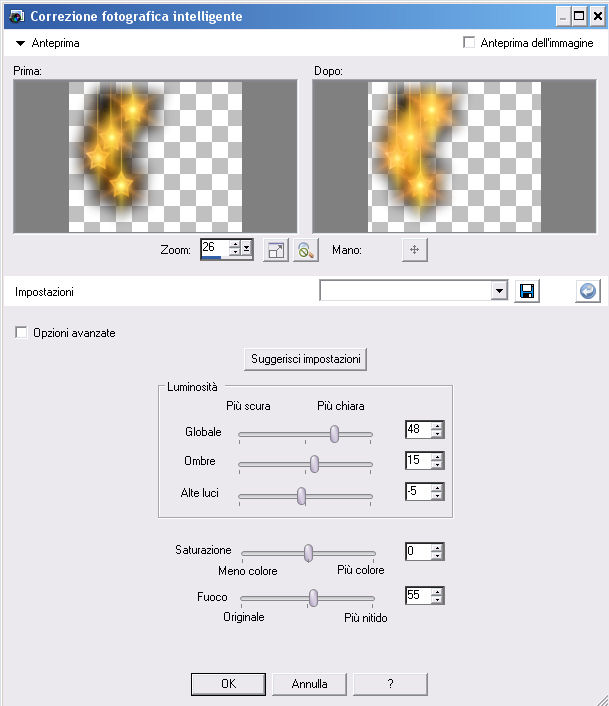The width and height of the screenshot is (609, 706).
Task: Click the Saturazione slider handle
Action: coord(308,552)
